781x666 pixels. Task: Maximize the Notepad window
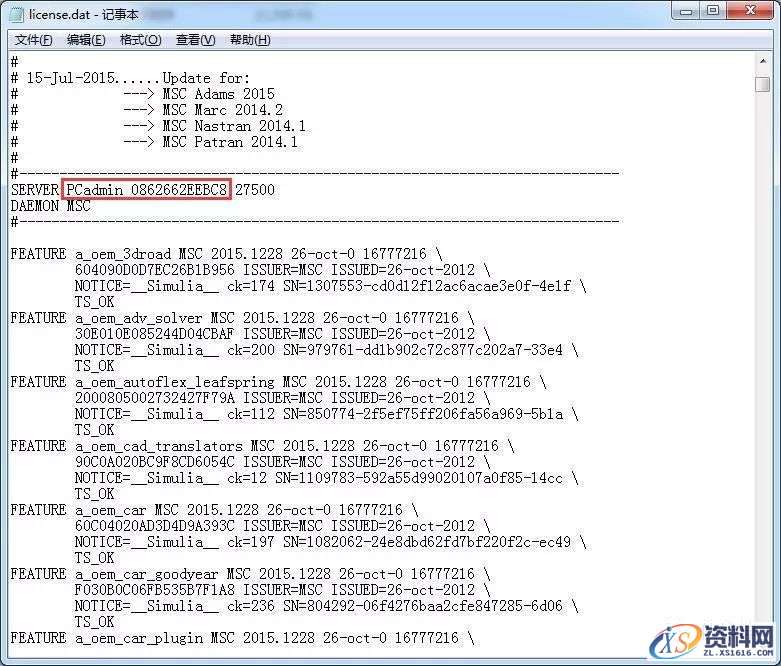pos(713,10)
